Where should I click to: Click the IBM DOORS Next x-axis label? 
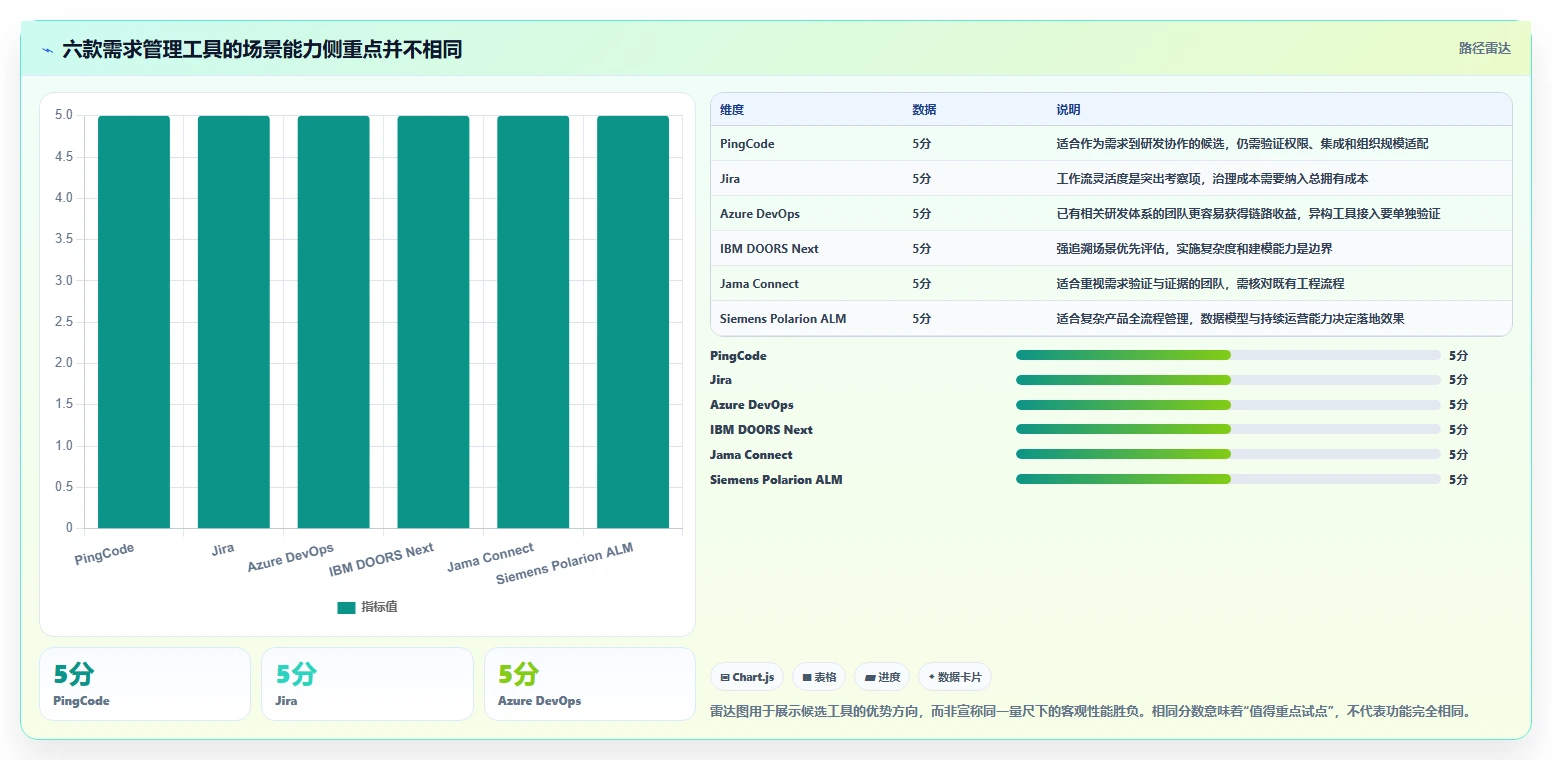382,560
